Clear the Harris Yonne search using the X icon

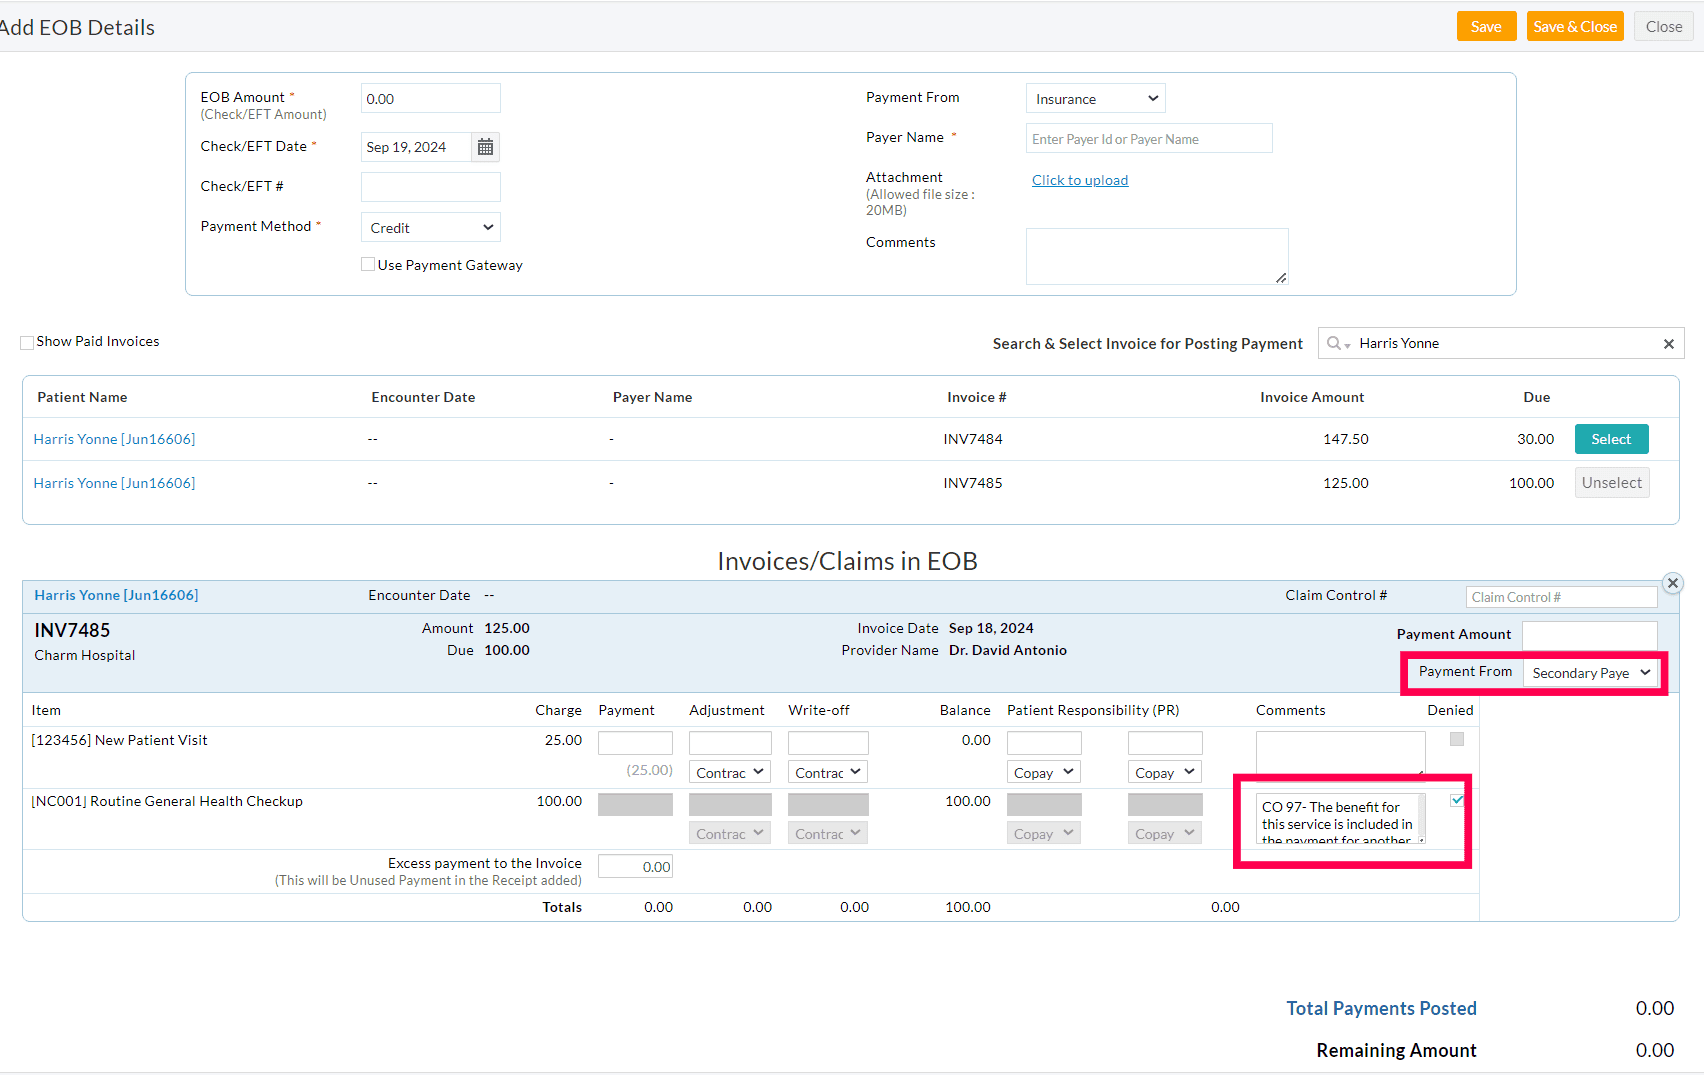pyautogui.click(x=1669, y=343)
